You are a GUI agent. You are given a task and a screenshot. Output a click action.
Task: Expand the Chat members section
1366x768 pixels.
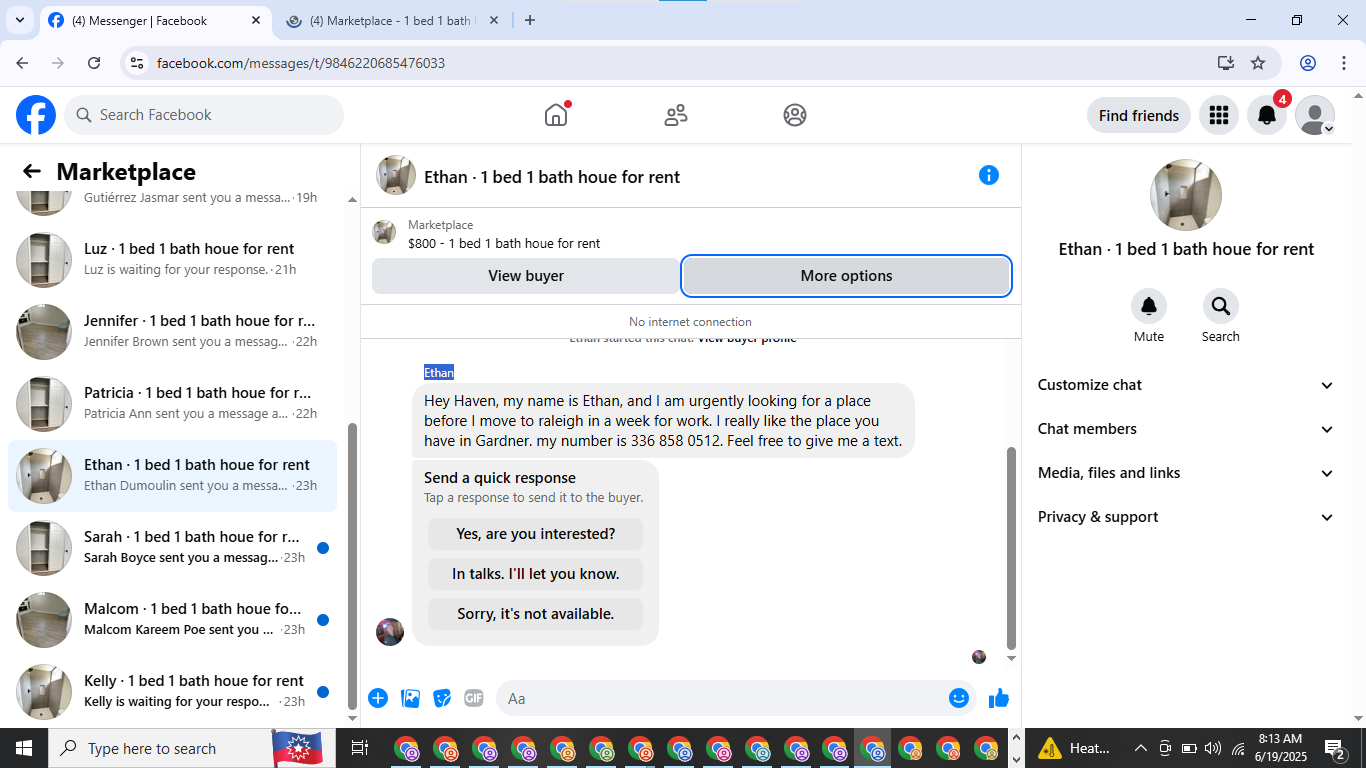click(x=1186, y=429)
